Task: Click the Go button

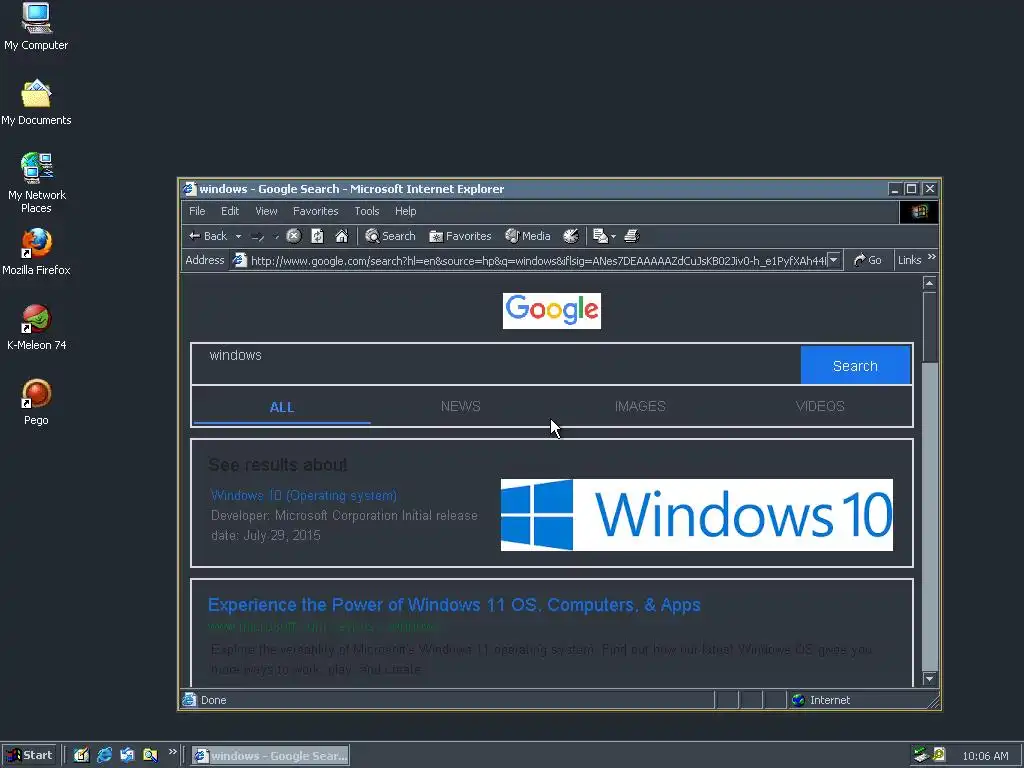Action: pos(867,260)
